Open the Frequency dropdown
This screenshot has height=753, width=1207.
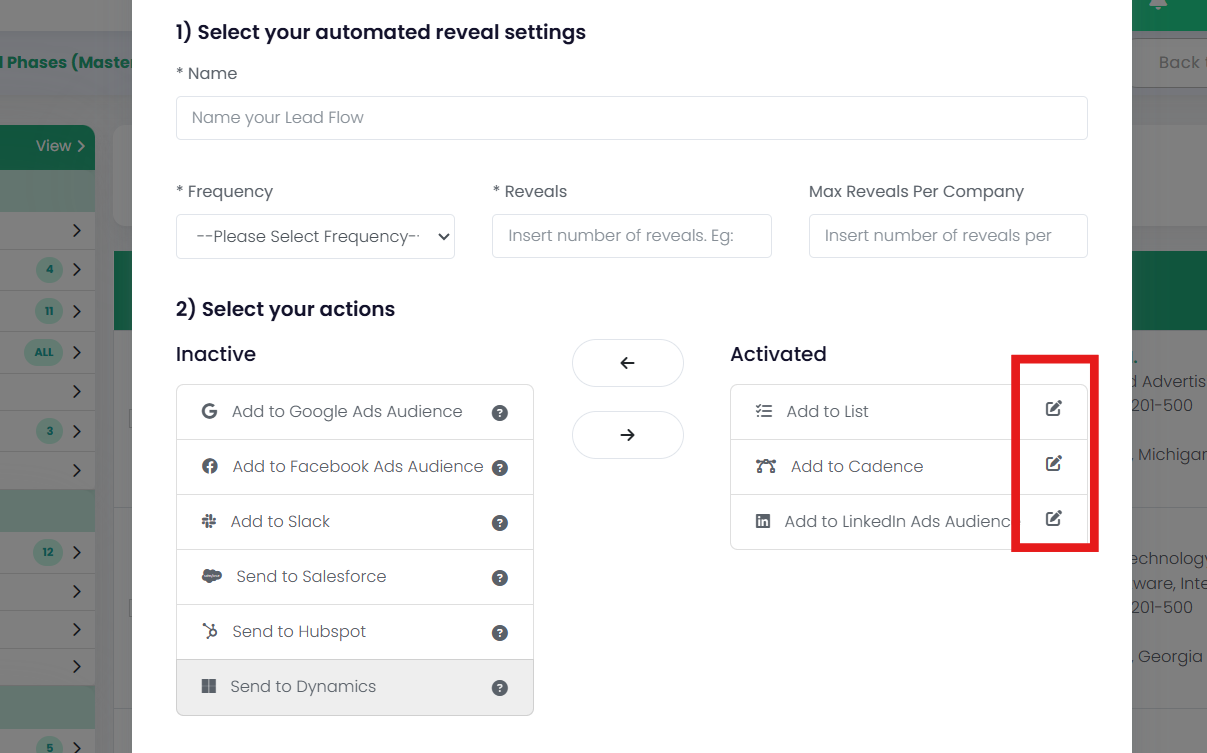pos(315,237)
